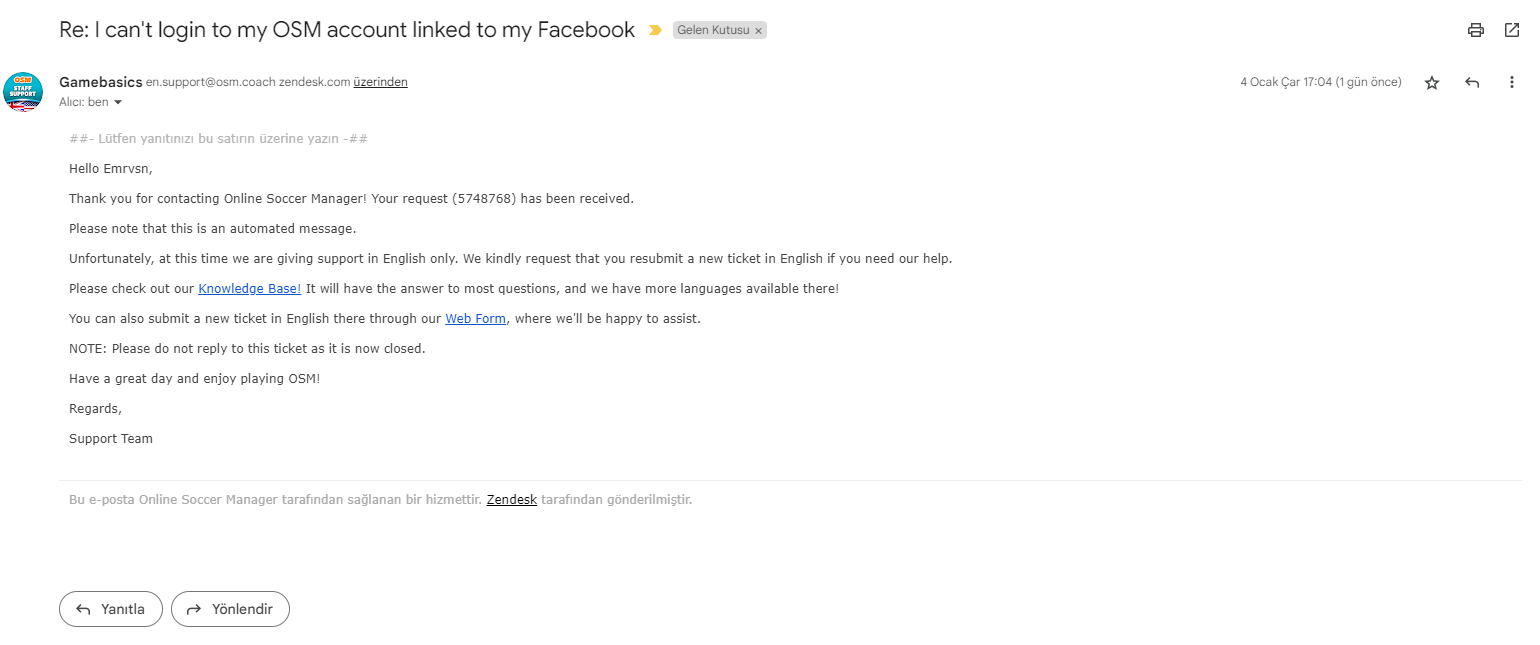Click the OSM Staff Support avatar
Image resolution: width=1540 pixels, height=645 pixels.
(23, 91)
